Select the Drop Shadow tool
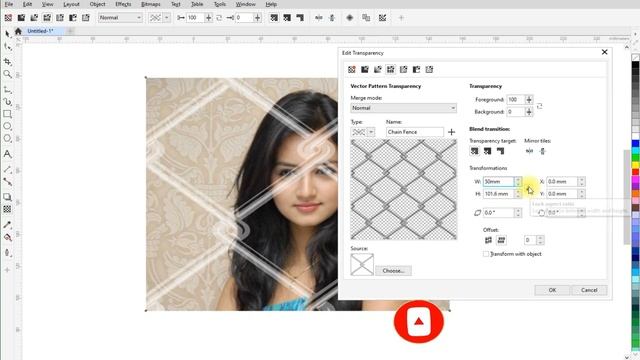 point(7,197)
